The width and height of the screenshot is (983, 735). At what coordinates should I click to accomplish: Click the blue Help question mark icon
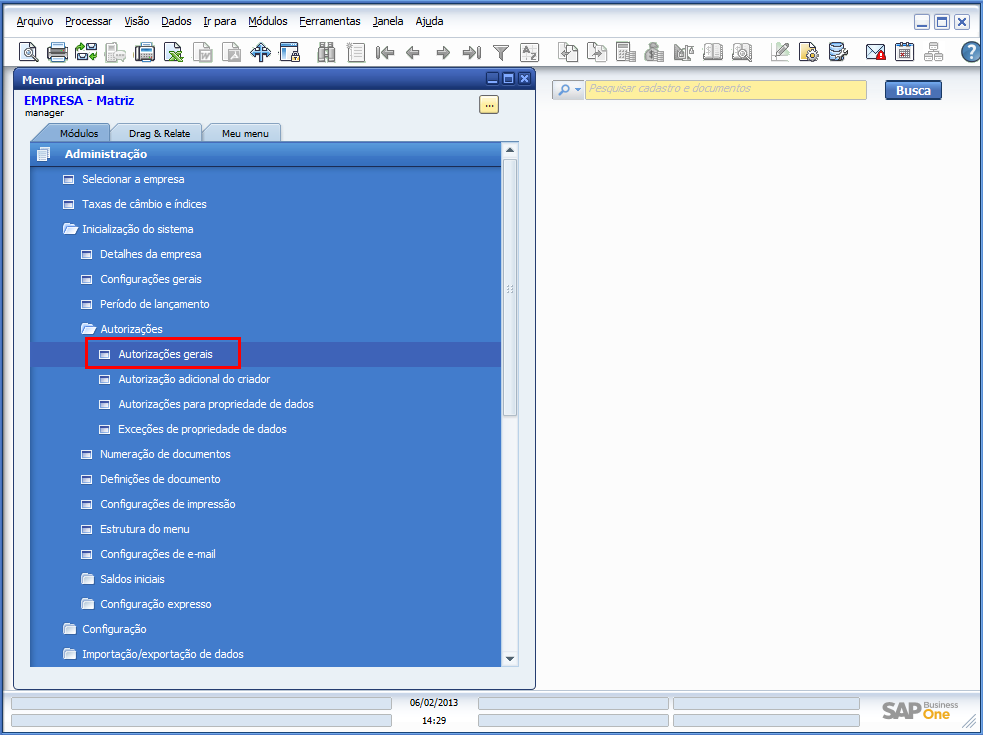click(970, 52)
